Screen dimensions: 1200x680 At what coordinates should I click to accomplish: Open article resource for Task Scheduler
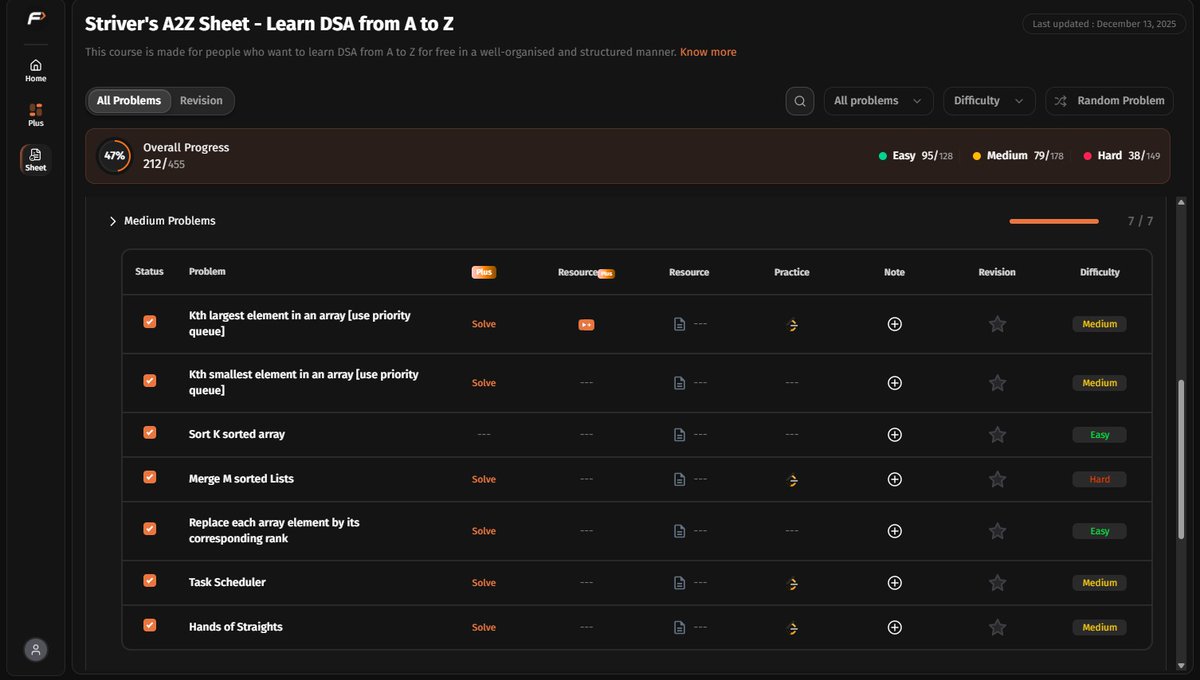680,583
